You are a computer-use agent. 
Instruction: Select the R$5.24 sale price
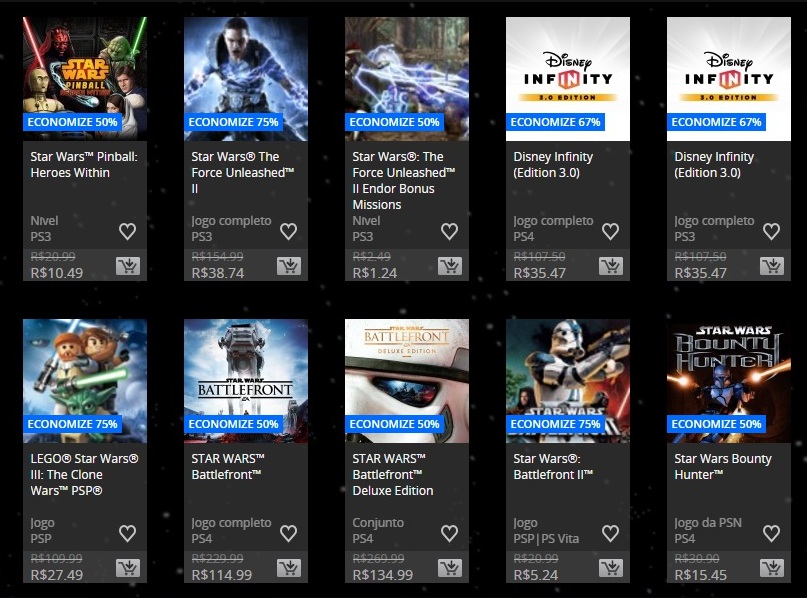[x=536, y=575]
